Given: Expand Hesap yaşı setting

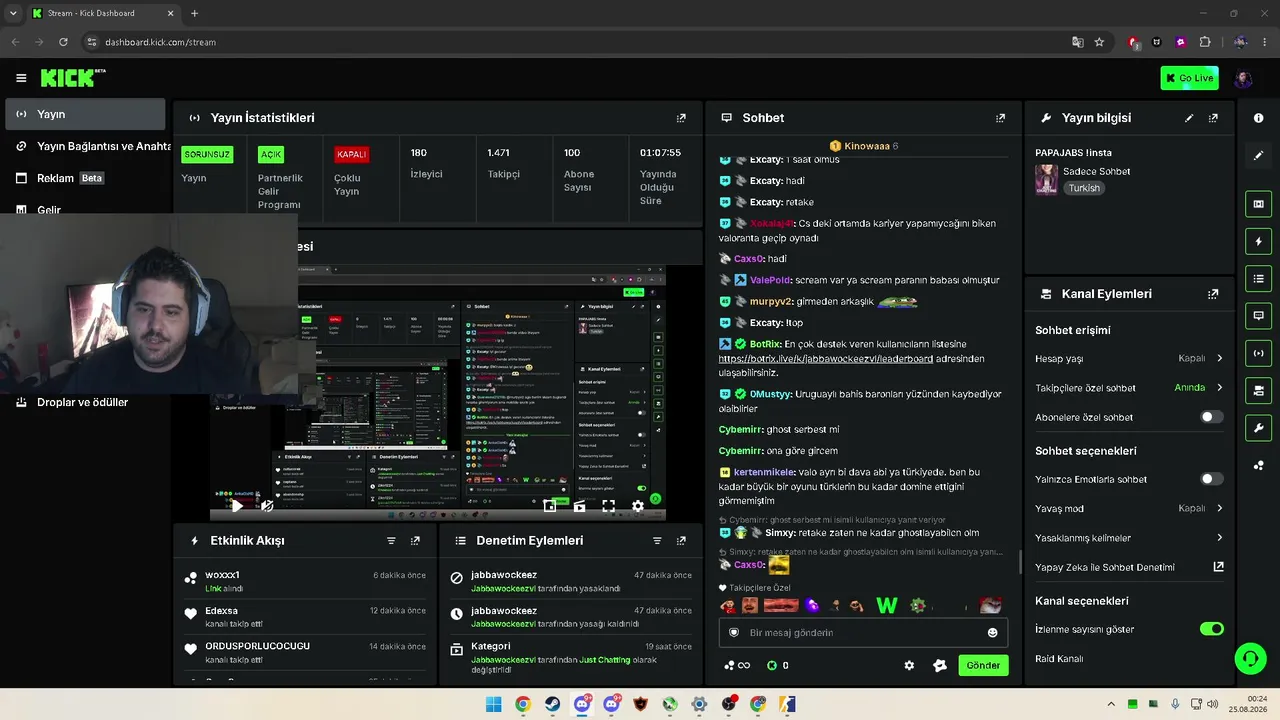Looking at the screenshot, I should [x=1129, y=358].
